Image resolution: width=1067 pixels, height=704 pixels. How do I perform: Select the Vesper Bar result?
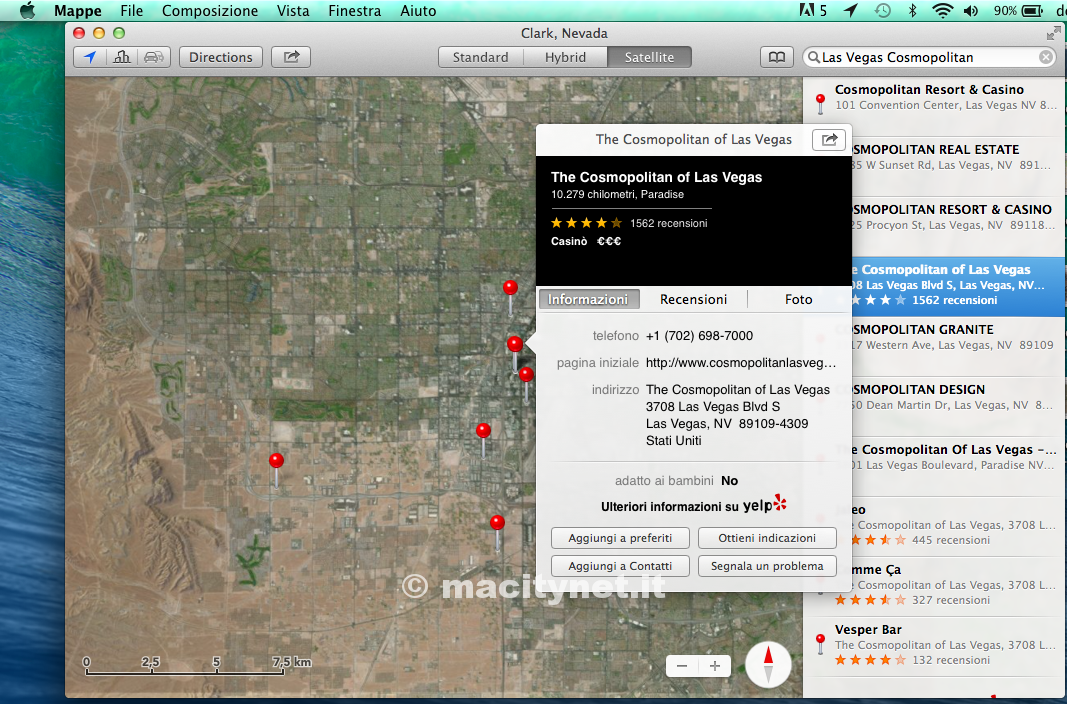tap(935, 644)
